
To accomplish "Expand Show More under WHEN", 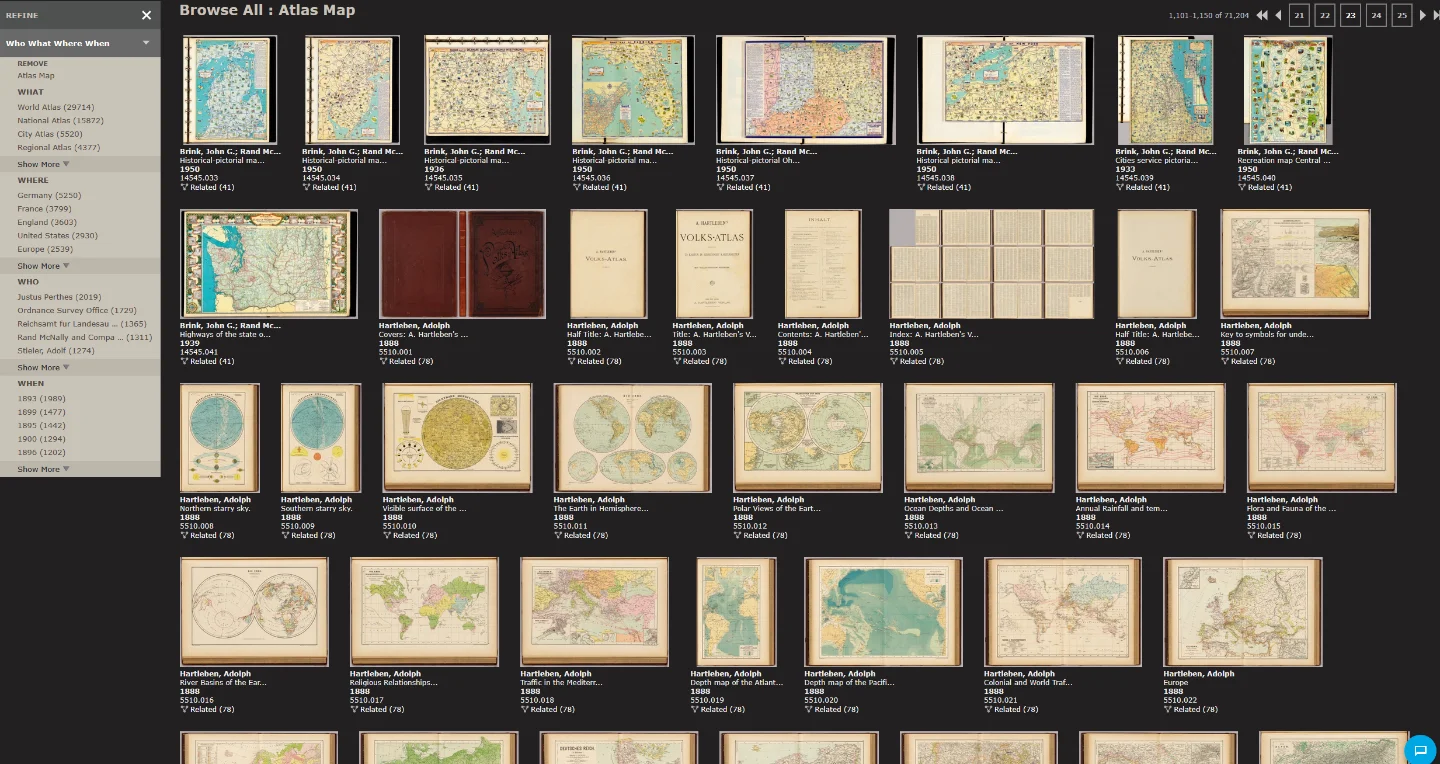I will (43, 469).
